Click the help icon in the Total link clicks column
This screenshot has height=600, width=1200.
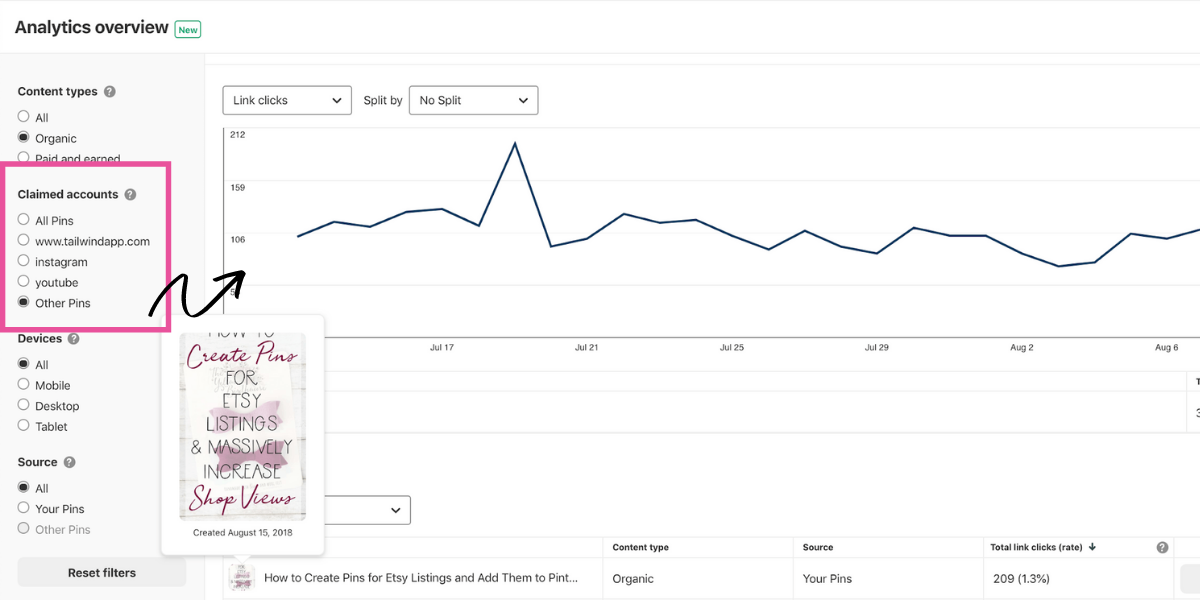1162,548
